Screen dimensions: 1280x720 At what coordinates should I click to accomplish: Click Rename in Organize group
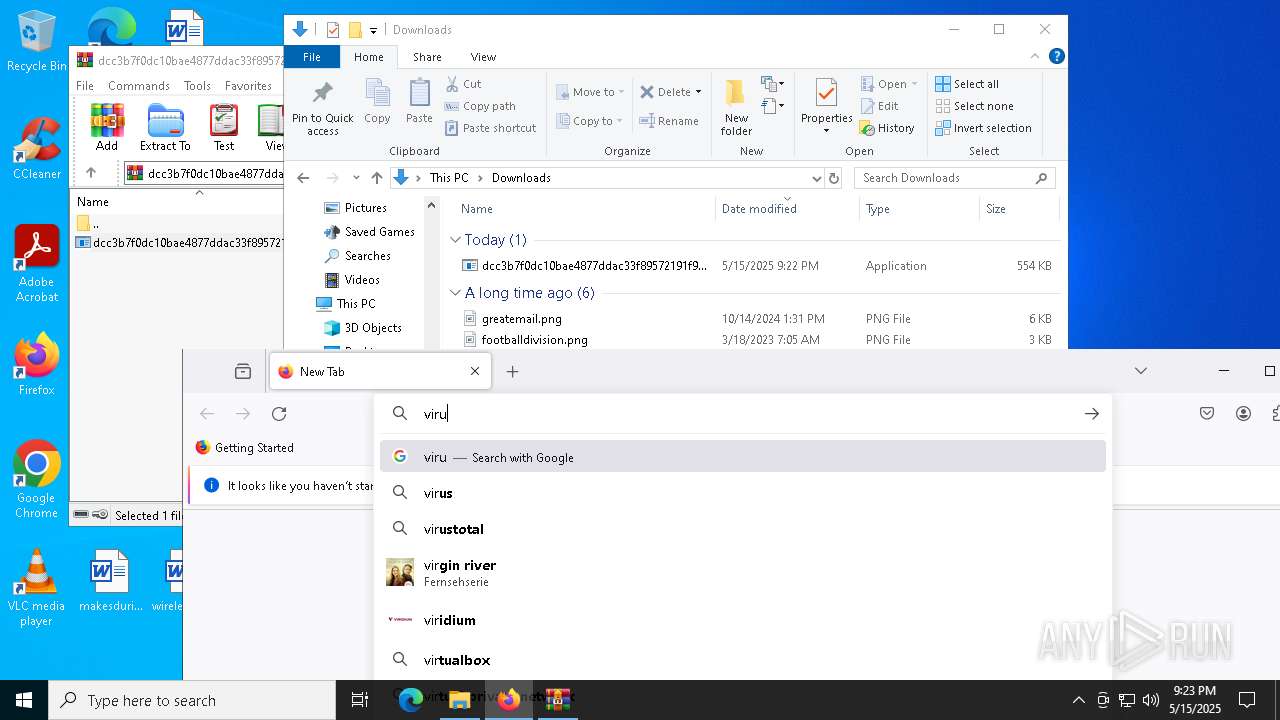[x=669, y=121]
